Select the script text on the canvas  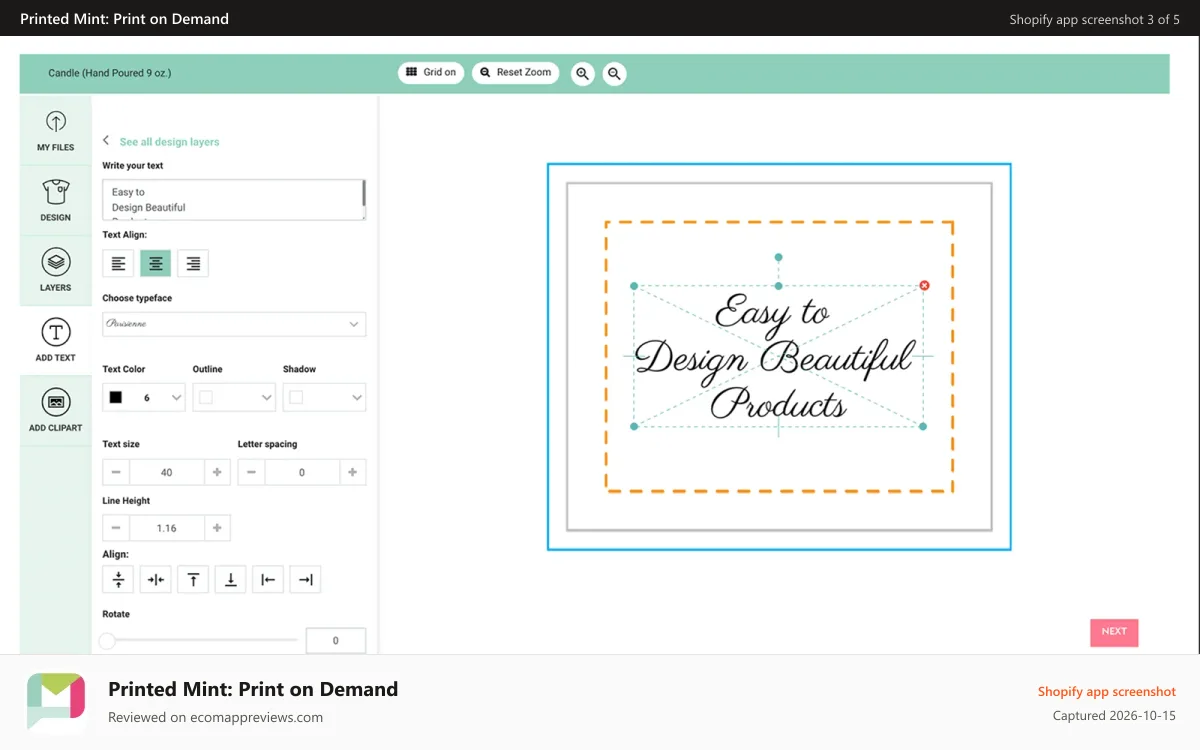pyautogui.click(x=776, y=358)
